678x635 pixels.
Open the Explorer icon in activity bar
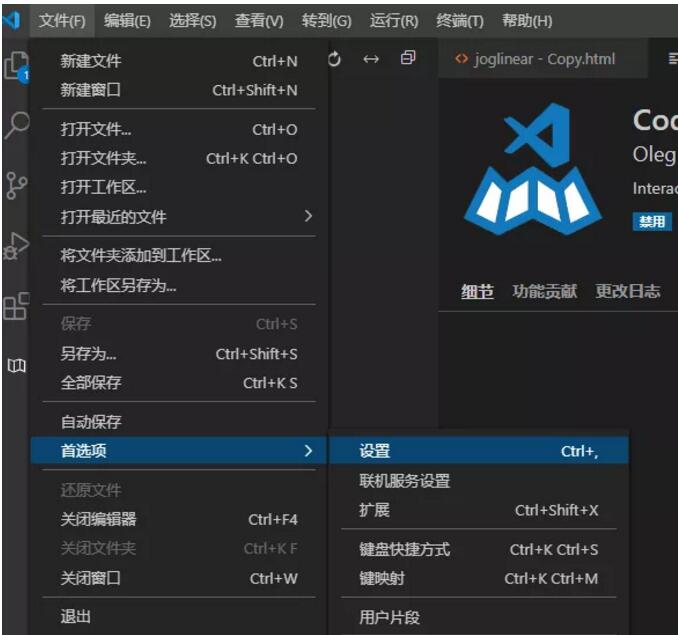pyautogui.click(x=16, y=66)
